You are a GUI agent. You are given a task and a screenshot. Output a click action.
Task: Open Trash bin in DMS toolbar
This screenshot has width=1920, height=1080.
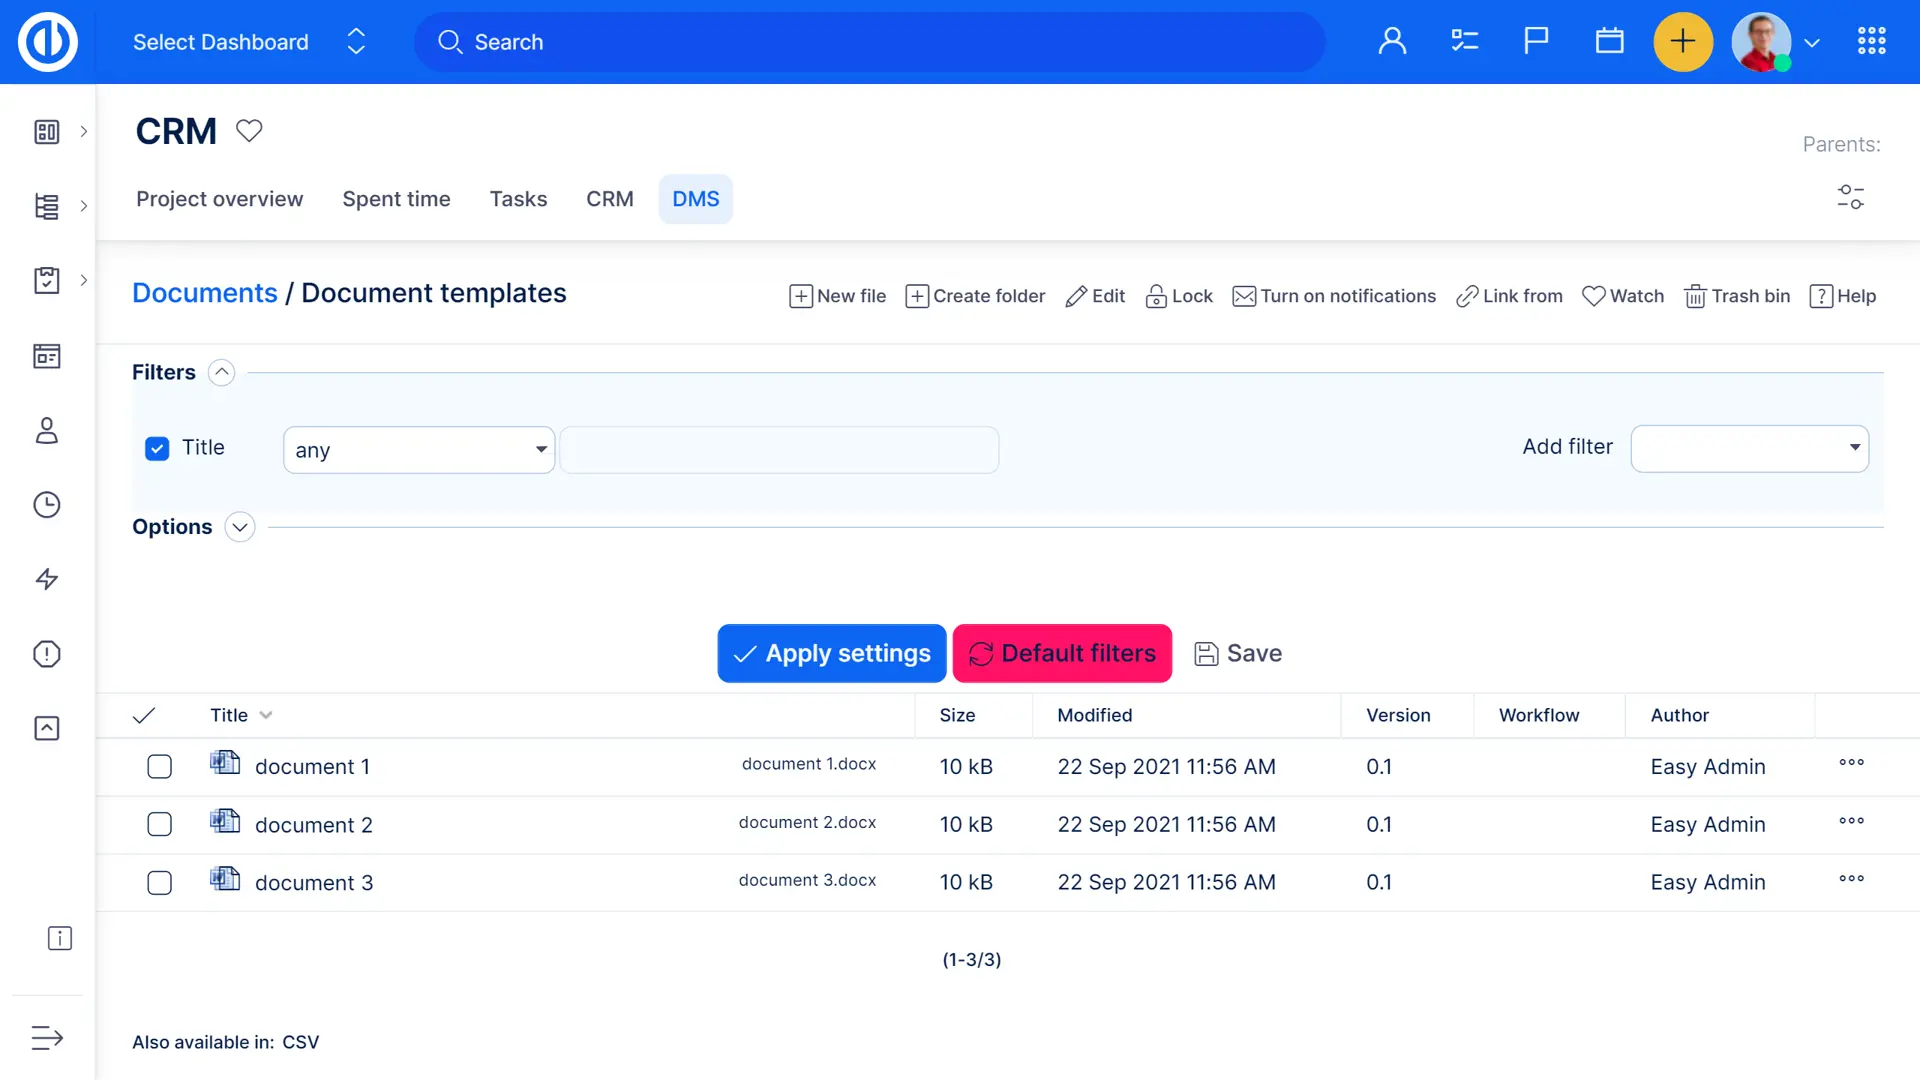(1737, 296)
